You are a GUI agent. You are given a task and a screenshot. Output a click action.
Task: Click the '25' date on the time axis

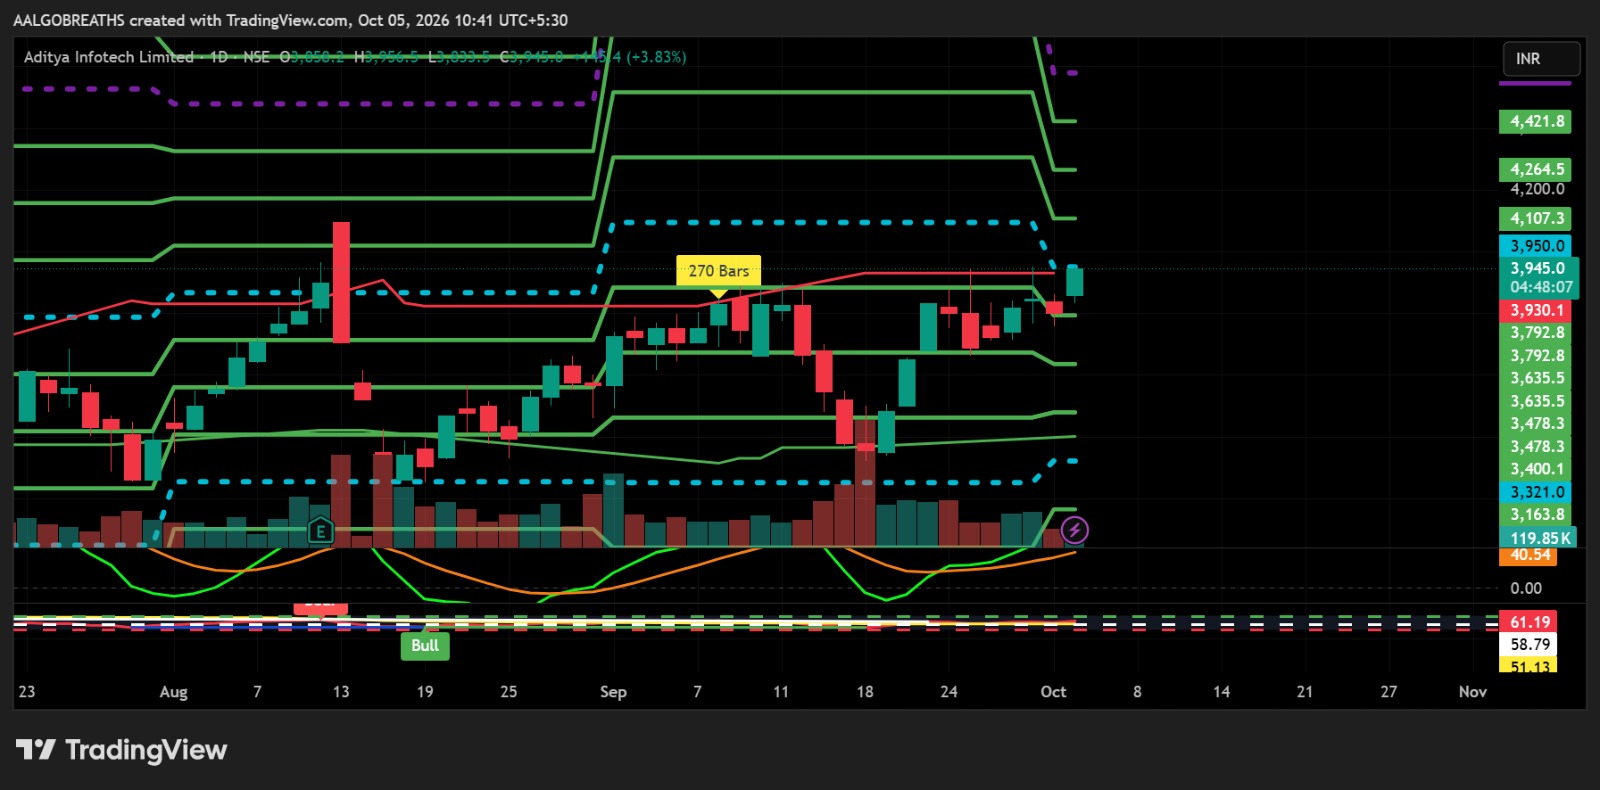[509, 692]
